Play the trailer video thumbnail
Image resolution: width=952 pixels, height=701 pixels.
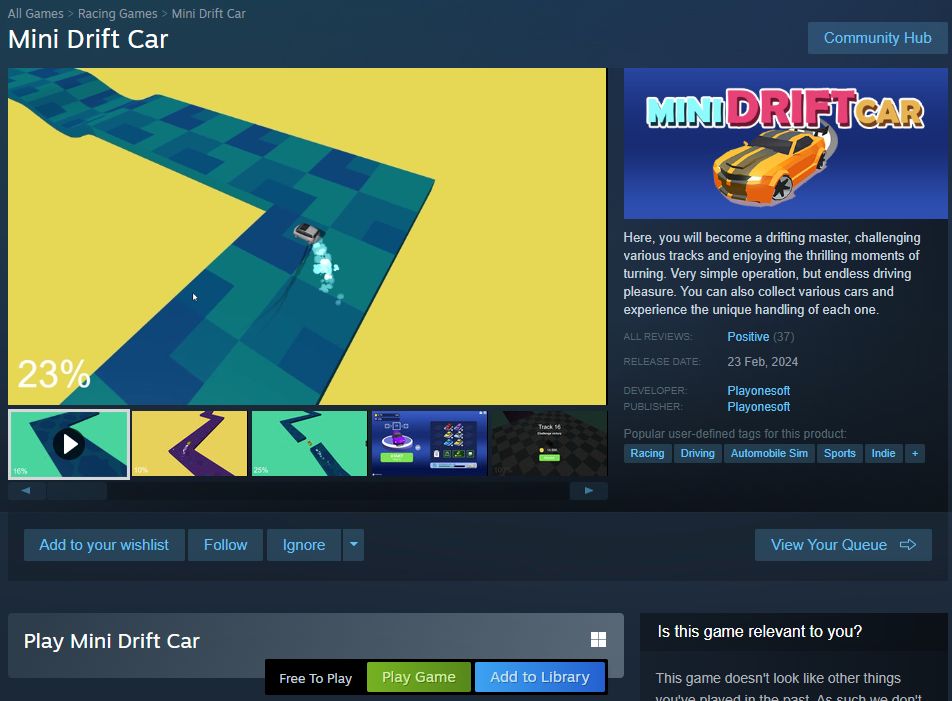pos(69,444)
